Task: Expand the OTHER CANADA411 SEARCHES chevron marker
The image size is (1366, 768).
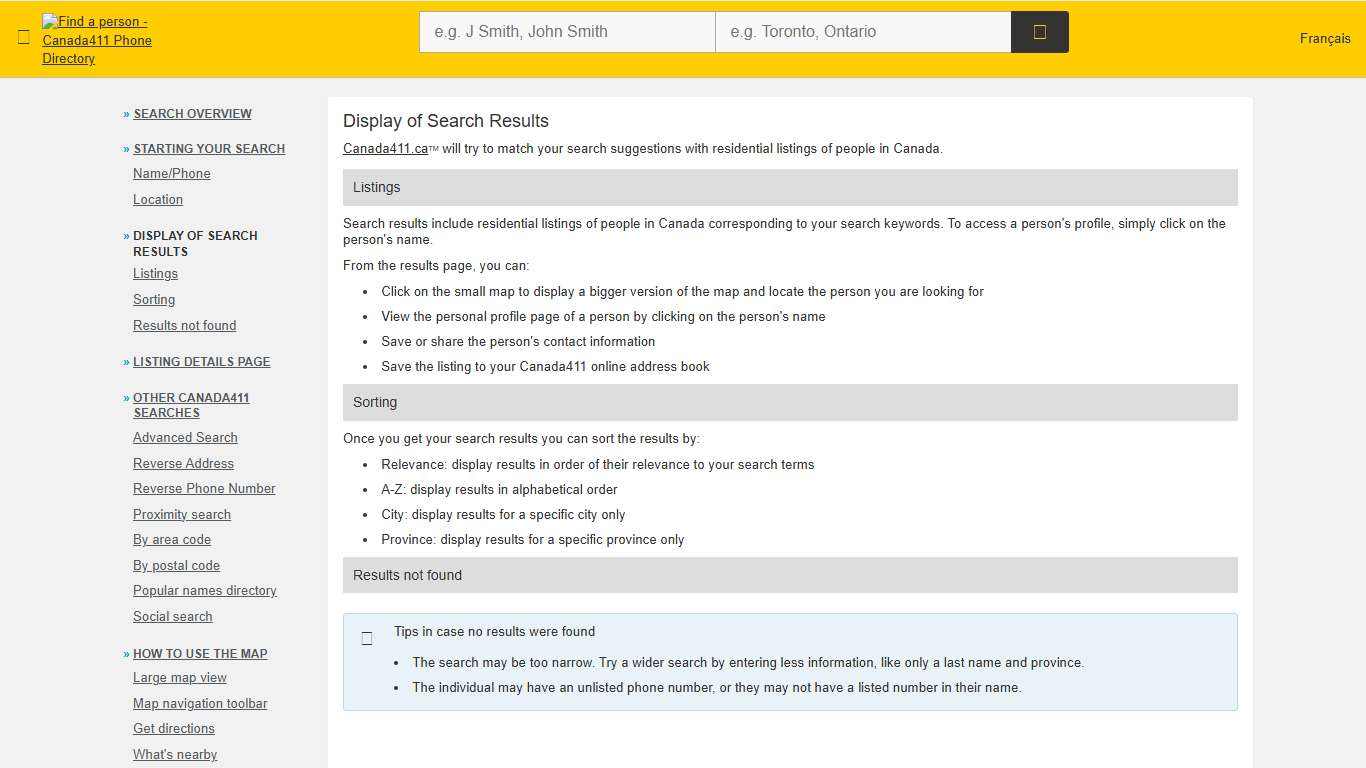Action: point(125,398)
